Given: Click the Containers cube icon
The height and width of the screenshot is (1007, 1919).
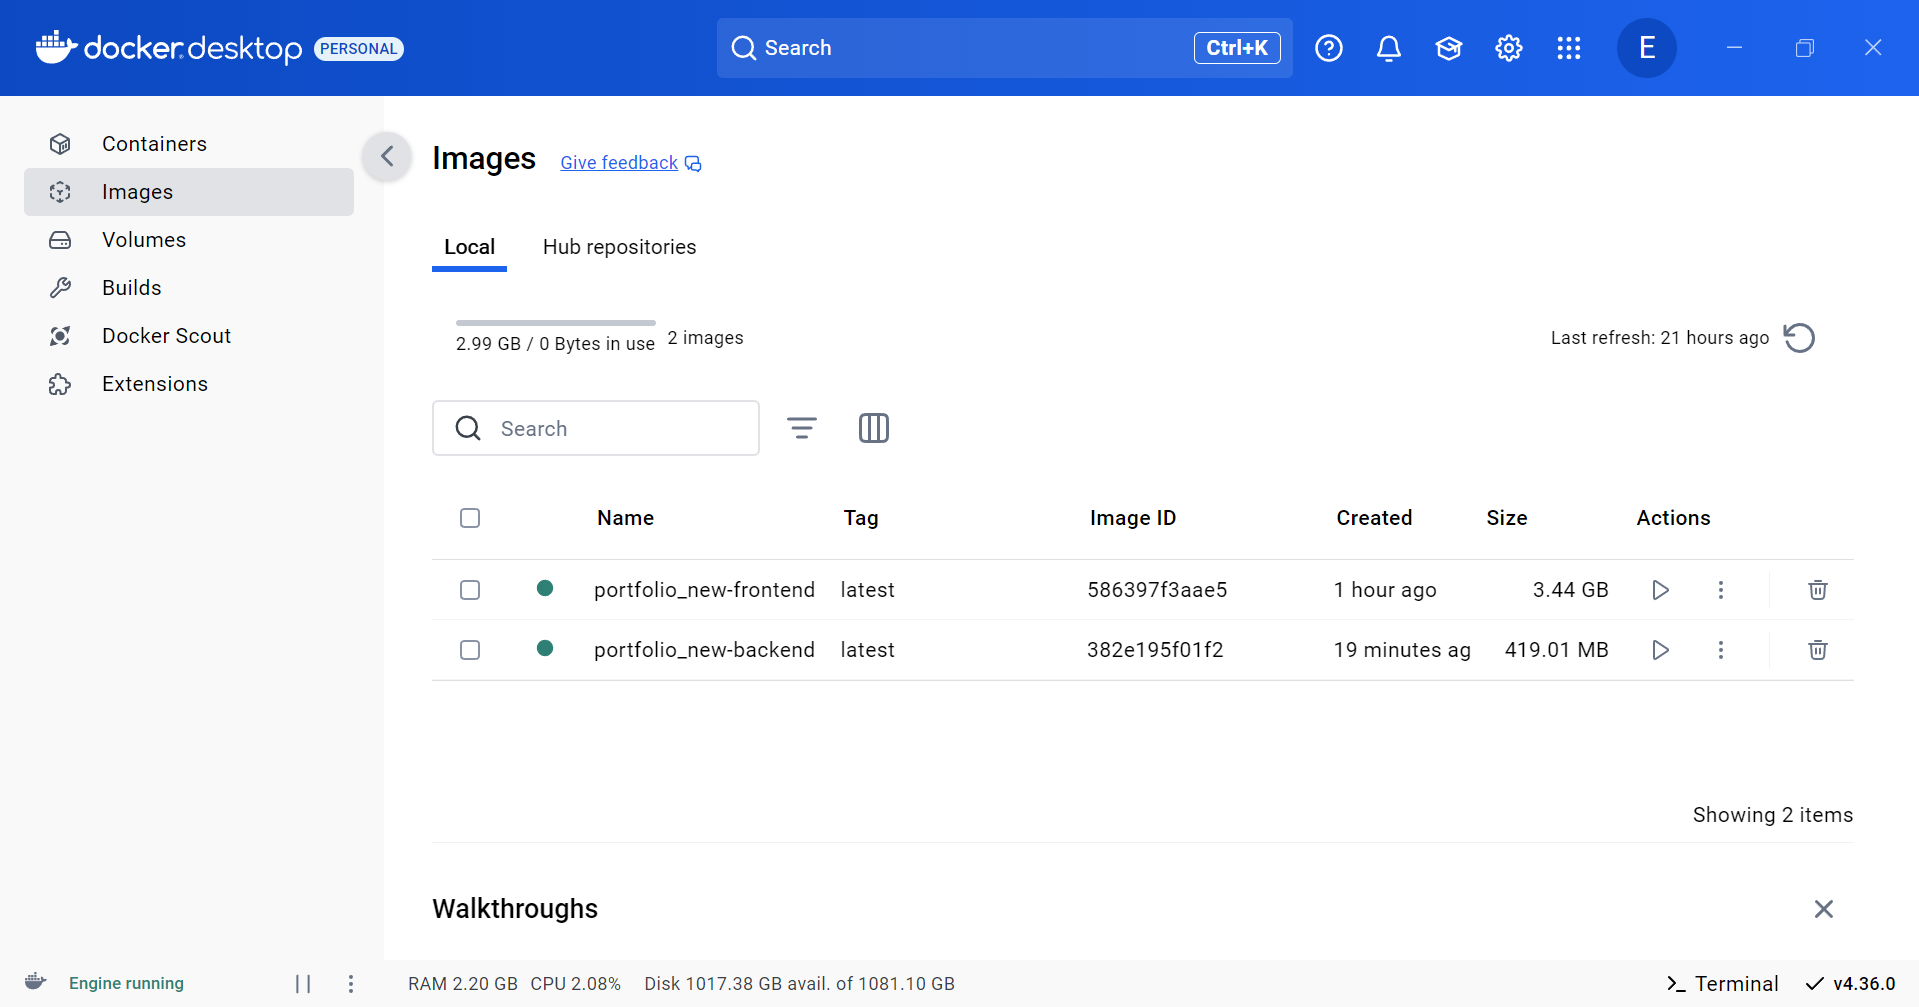Looking at the screenshot, I should (x=60, y=144).
